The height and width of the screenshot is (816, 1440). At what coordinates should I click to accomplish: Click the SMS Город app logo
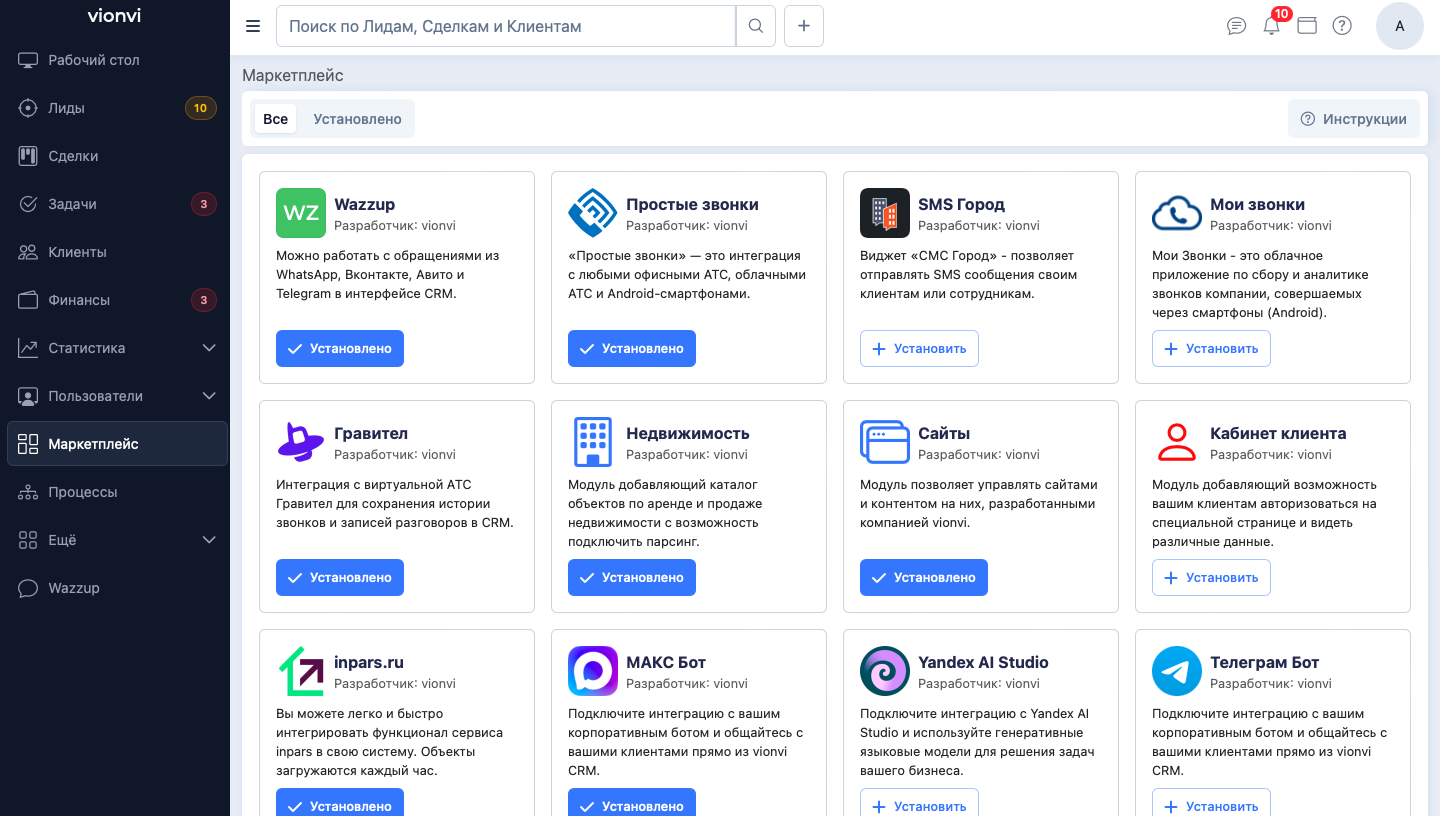[x=885, y=213]
